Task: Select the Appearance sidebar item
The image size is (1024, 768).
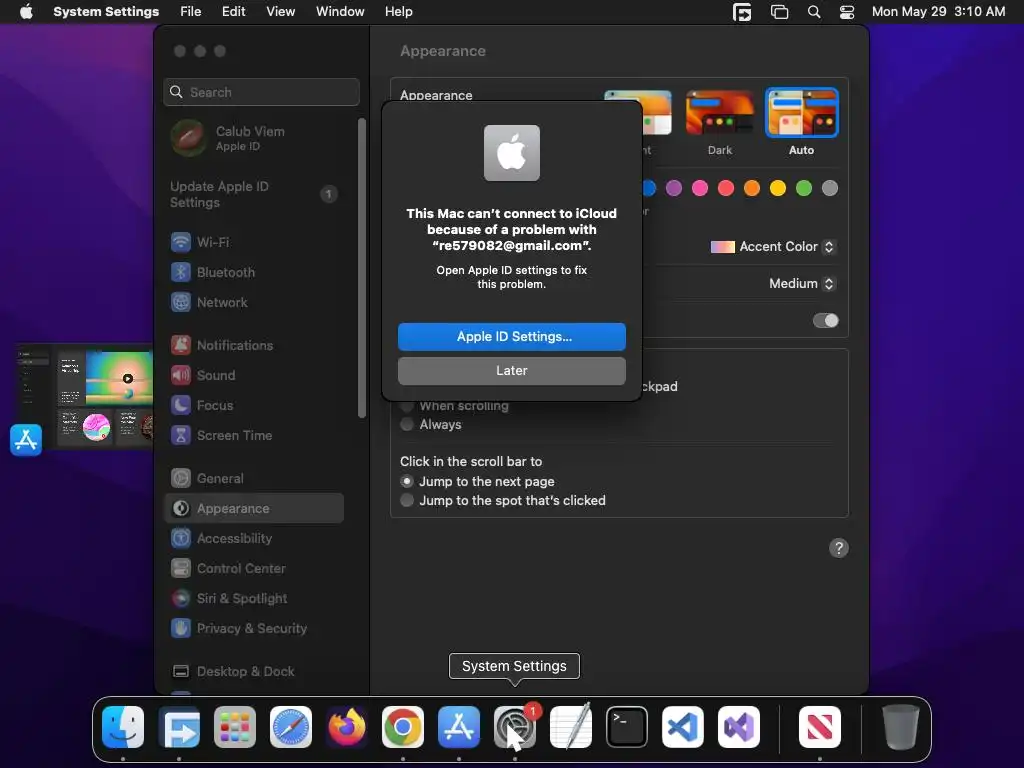Action: click(x=253, y=509)
